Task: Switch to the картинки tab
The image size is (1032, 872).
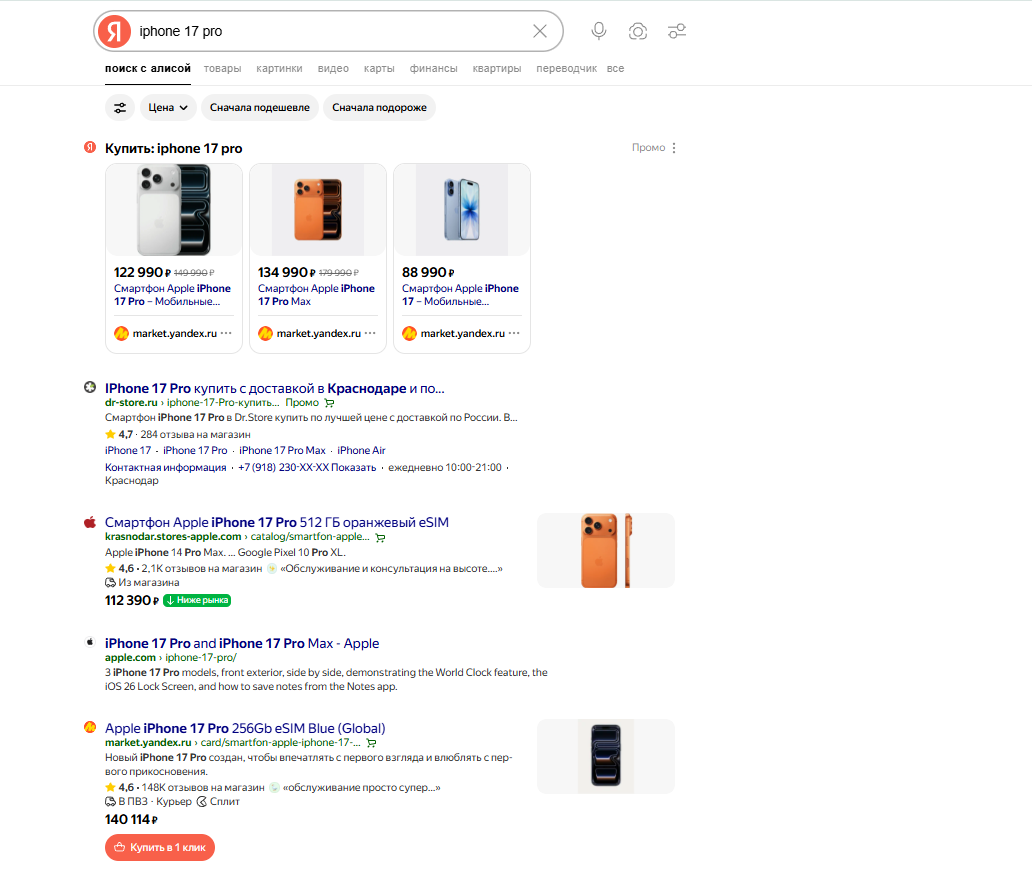Action: [x=279, y=69]
